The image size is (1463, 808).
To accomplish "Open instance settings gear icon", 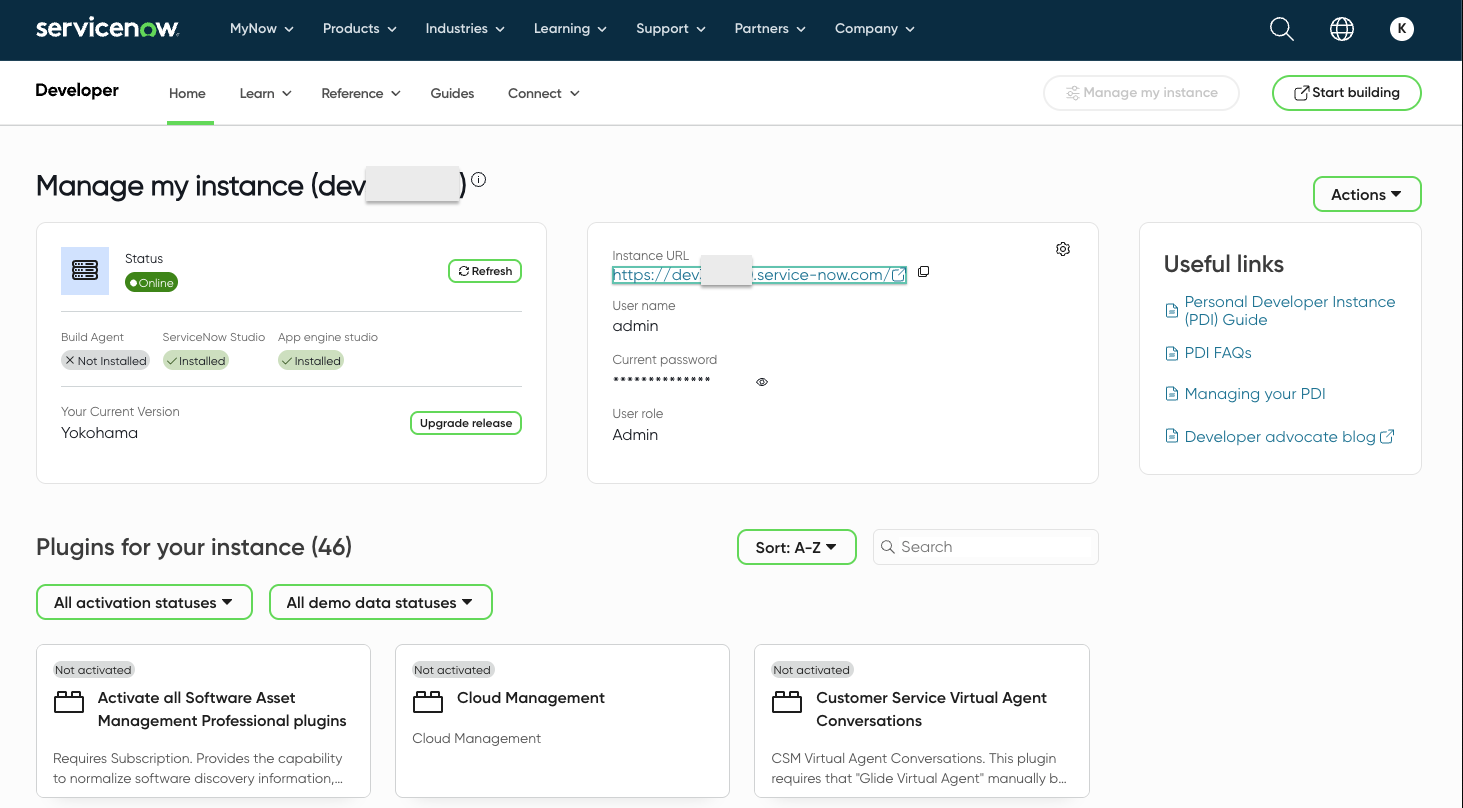I will [1063, 249].
